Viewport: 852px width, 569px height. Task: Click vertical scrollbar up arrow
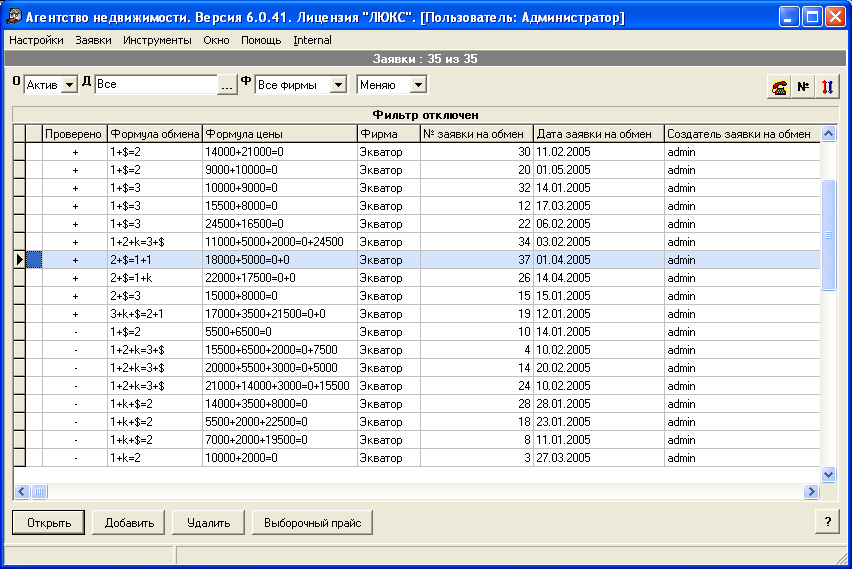[x=828, y=134]
